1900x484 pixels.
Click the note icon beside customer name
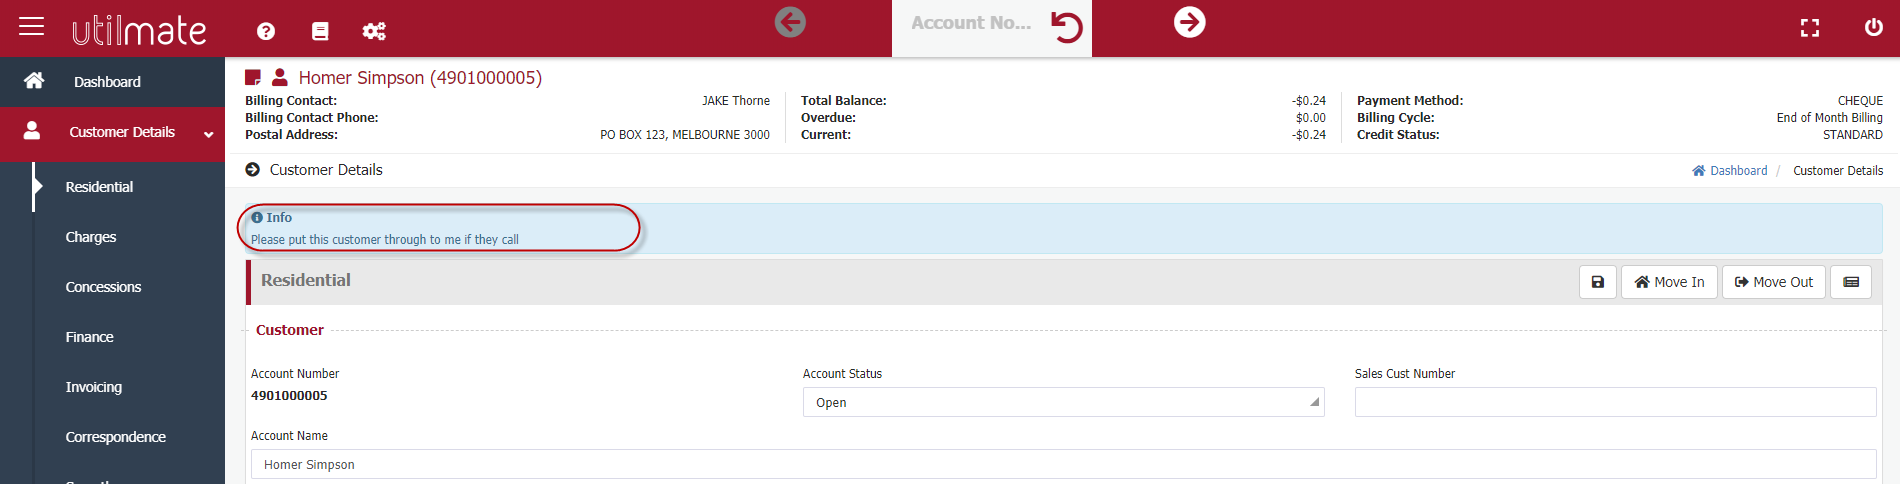[x=253, y=77]
